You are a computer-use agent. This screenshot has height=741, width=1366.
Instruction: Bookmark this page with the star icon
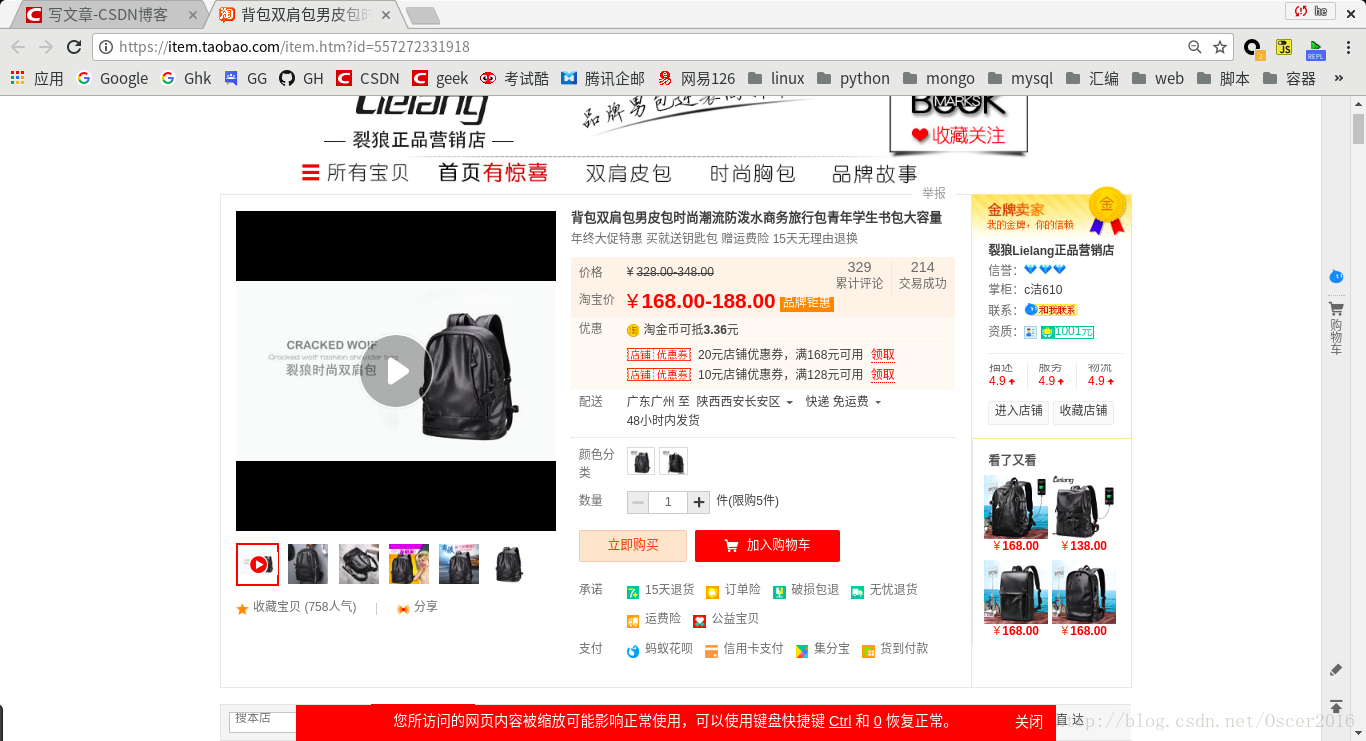[1220, 47]
